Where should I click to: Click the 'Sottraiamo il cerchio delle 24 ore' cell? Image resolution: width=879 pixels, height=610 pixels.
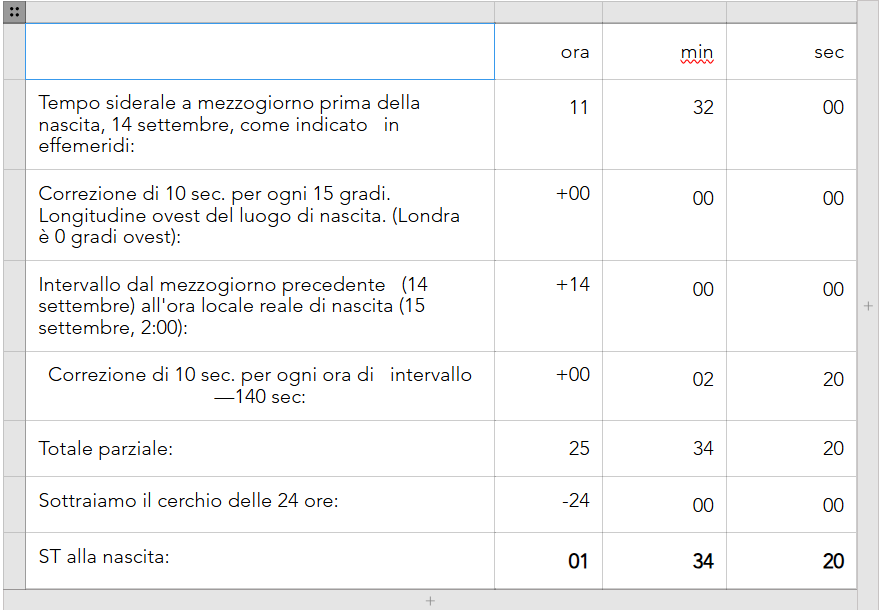pos(260,505)
